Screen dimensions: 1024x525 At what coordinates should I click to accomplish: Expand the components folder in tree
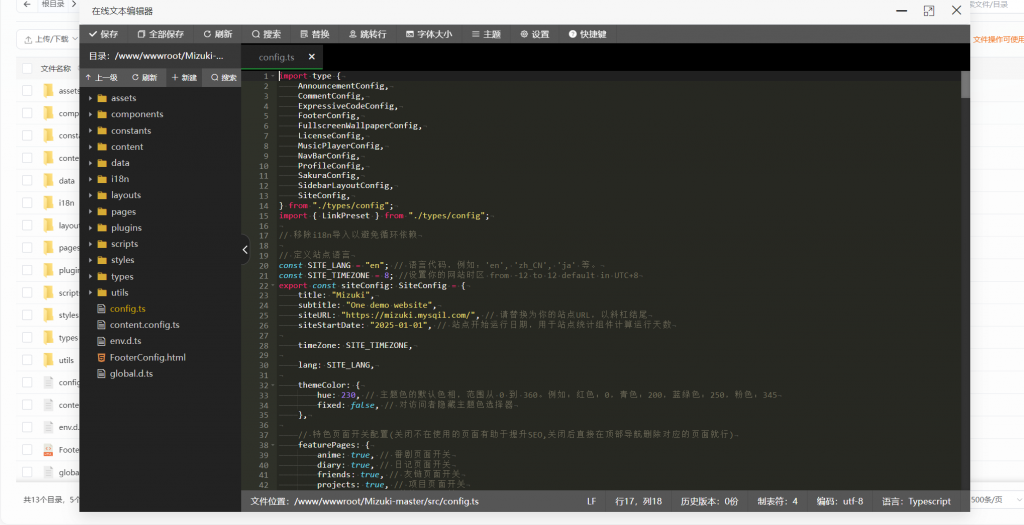(90, 115)
